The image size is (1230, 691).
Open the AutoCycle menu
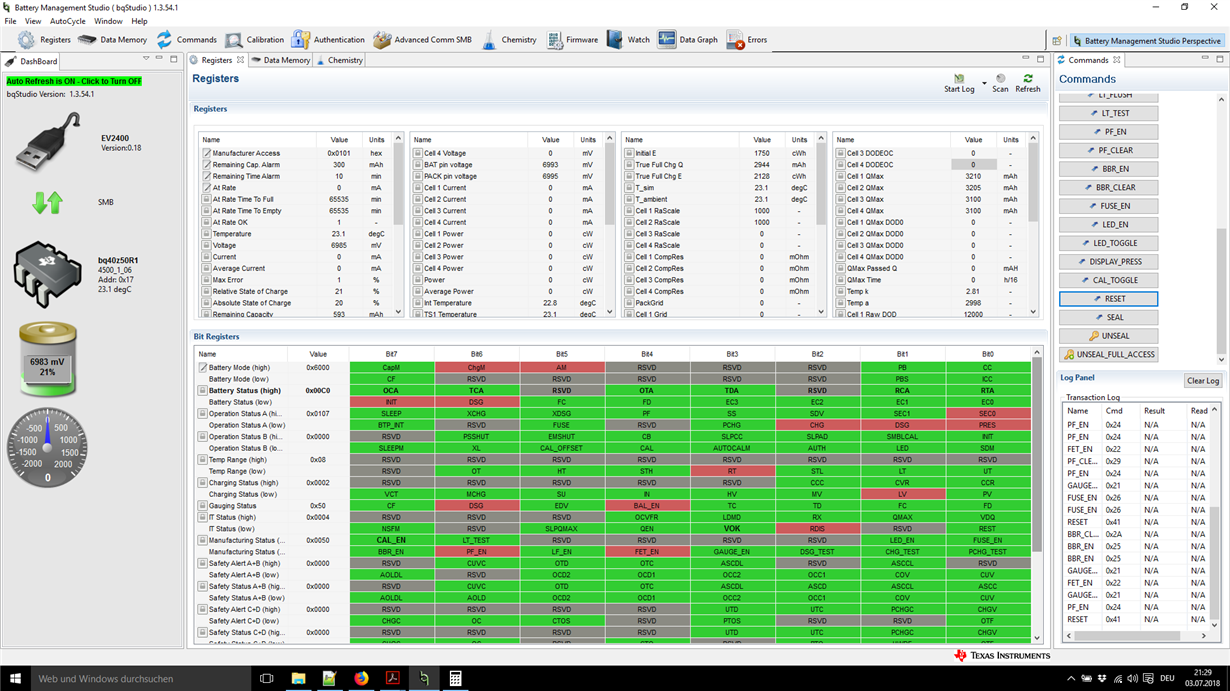(68, 21)
